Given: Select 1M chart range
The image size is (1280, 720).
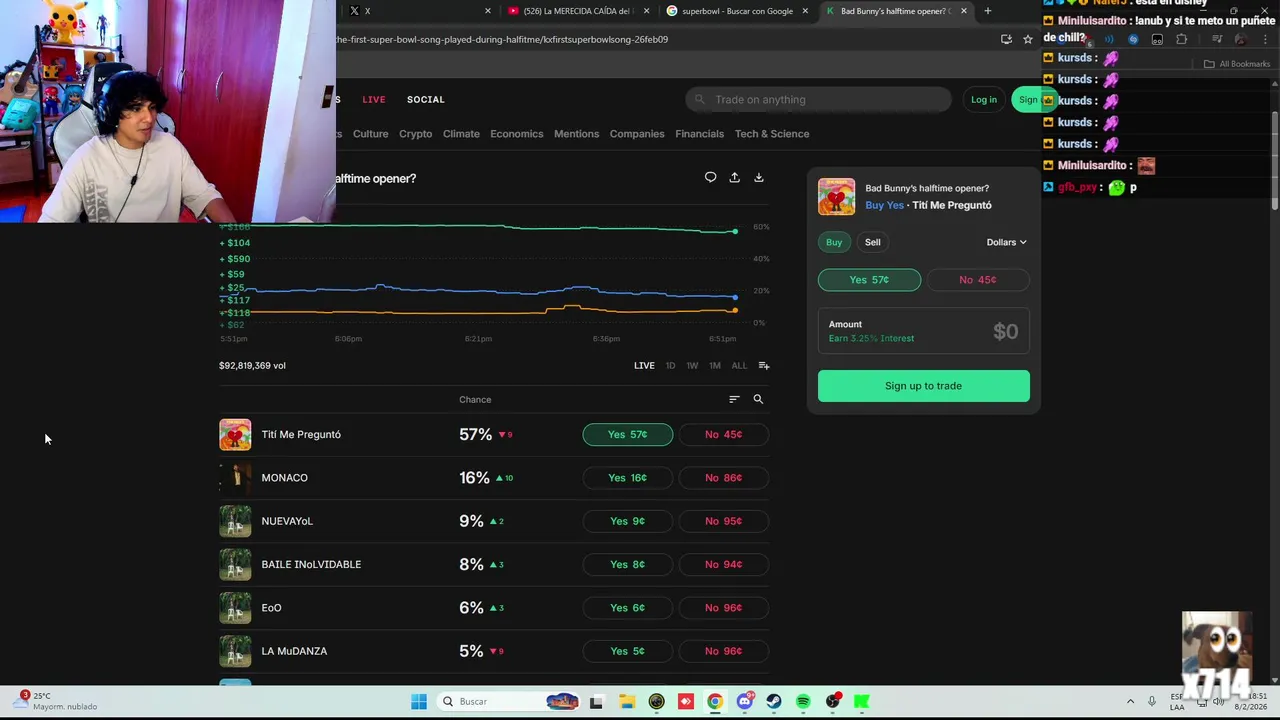Looking at the screenshot, I should 715,366.
